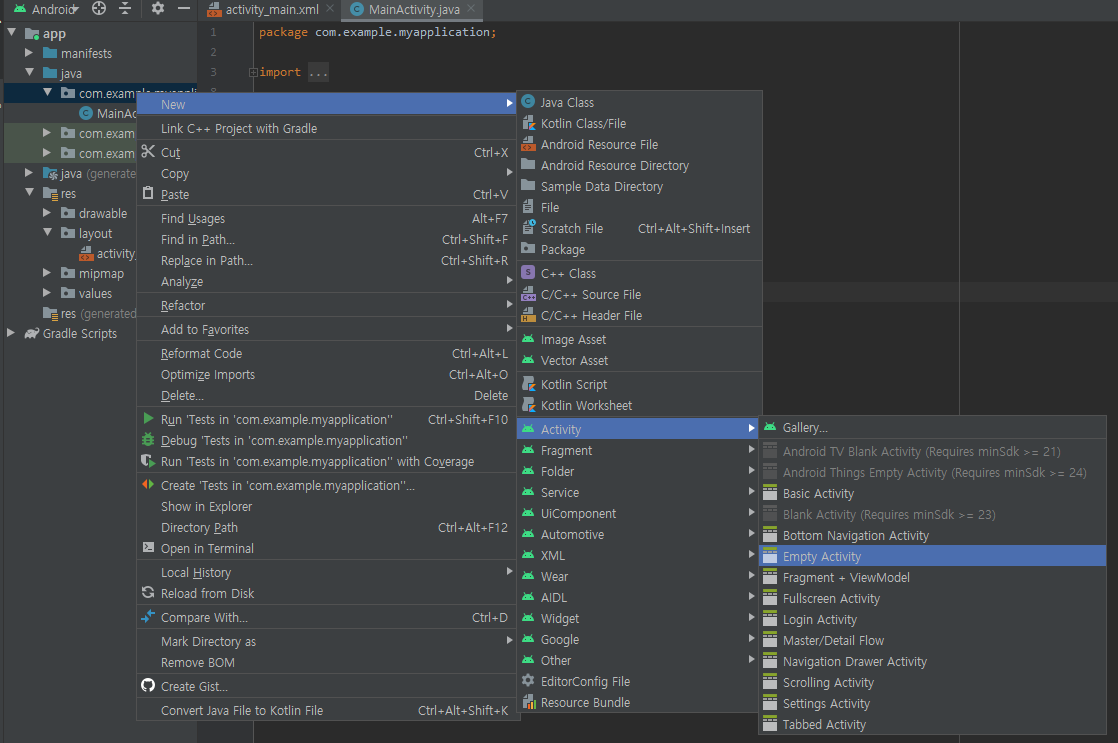Choose Tabbed Activity

933,724
